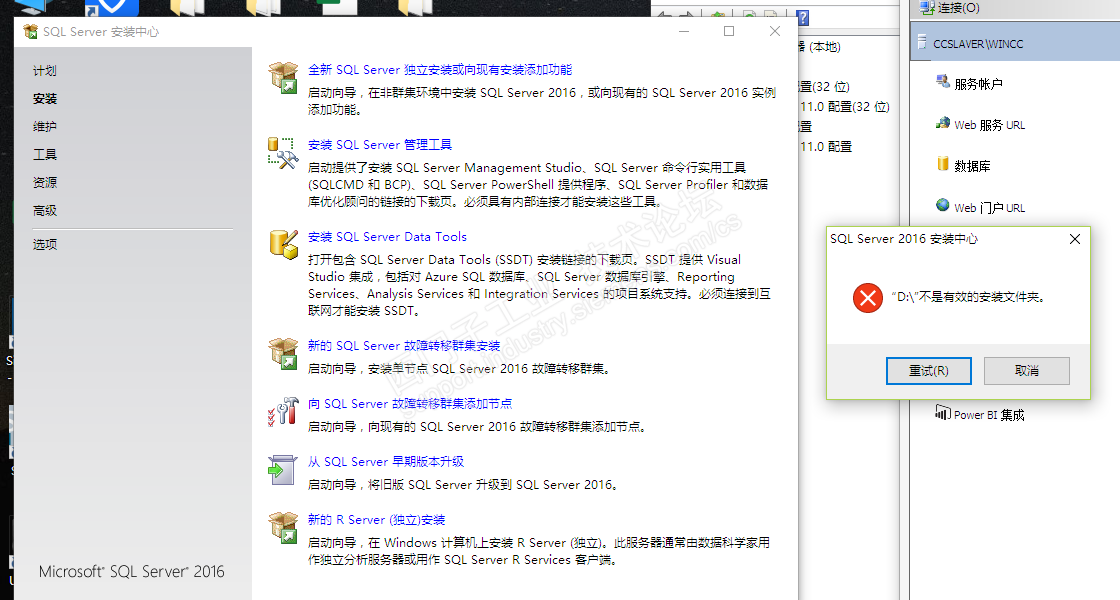This screenshot has height=600, width=1120.
Task: Click the 重试(R) button in the dialog
Action: (929, 371)
